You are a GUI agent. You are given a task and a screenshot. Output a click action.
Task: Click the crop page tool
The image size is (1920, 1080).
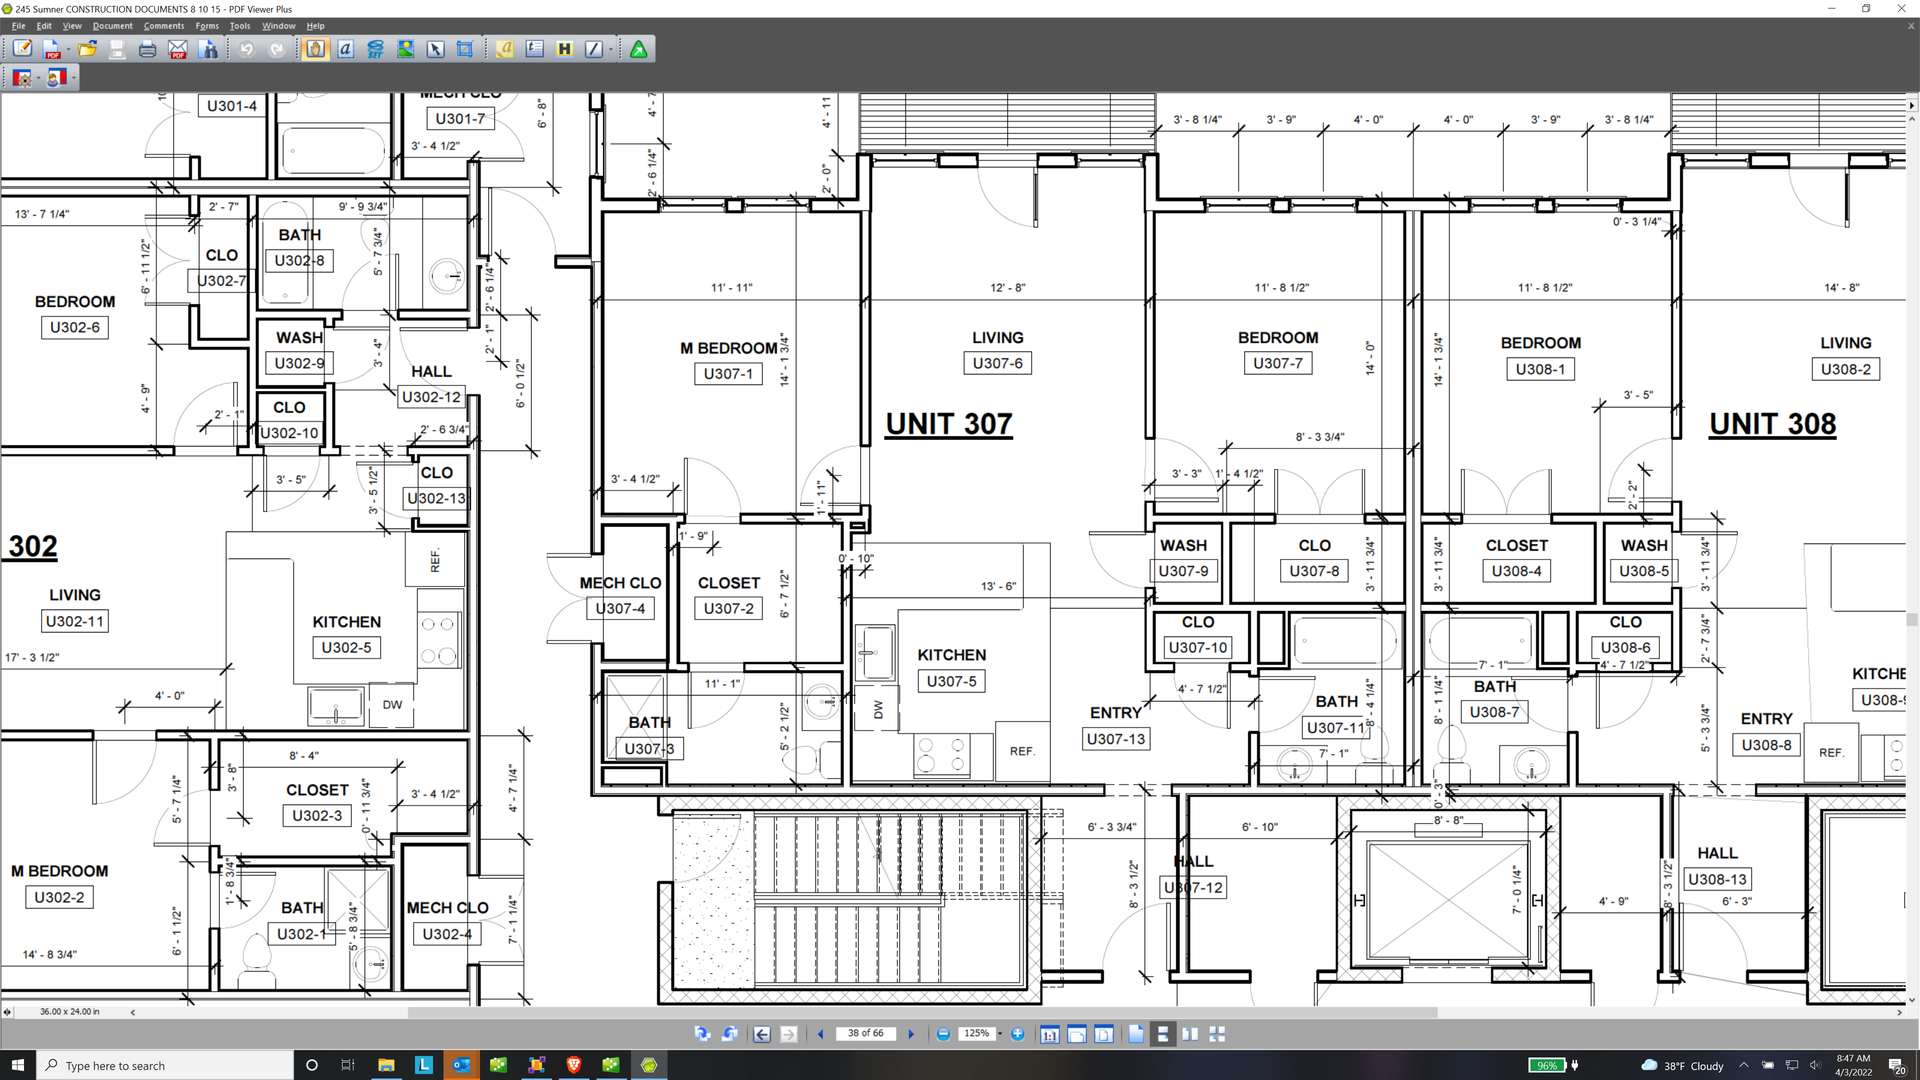click(x=465, y=49)
